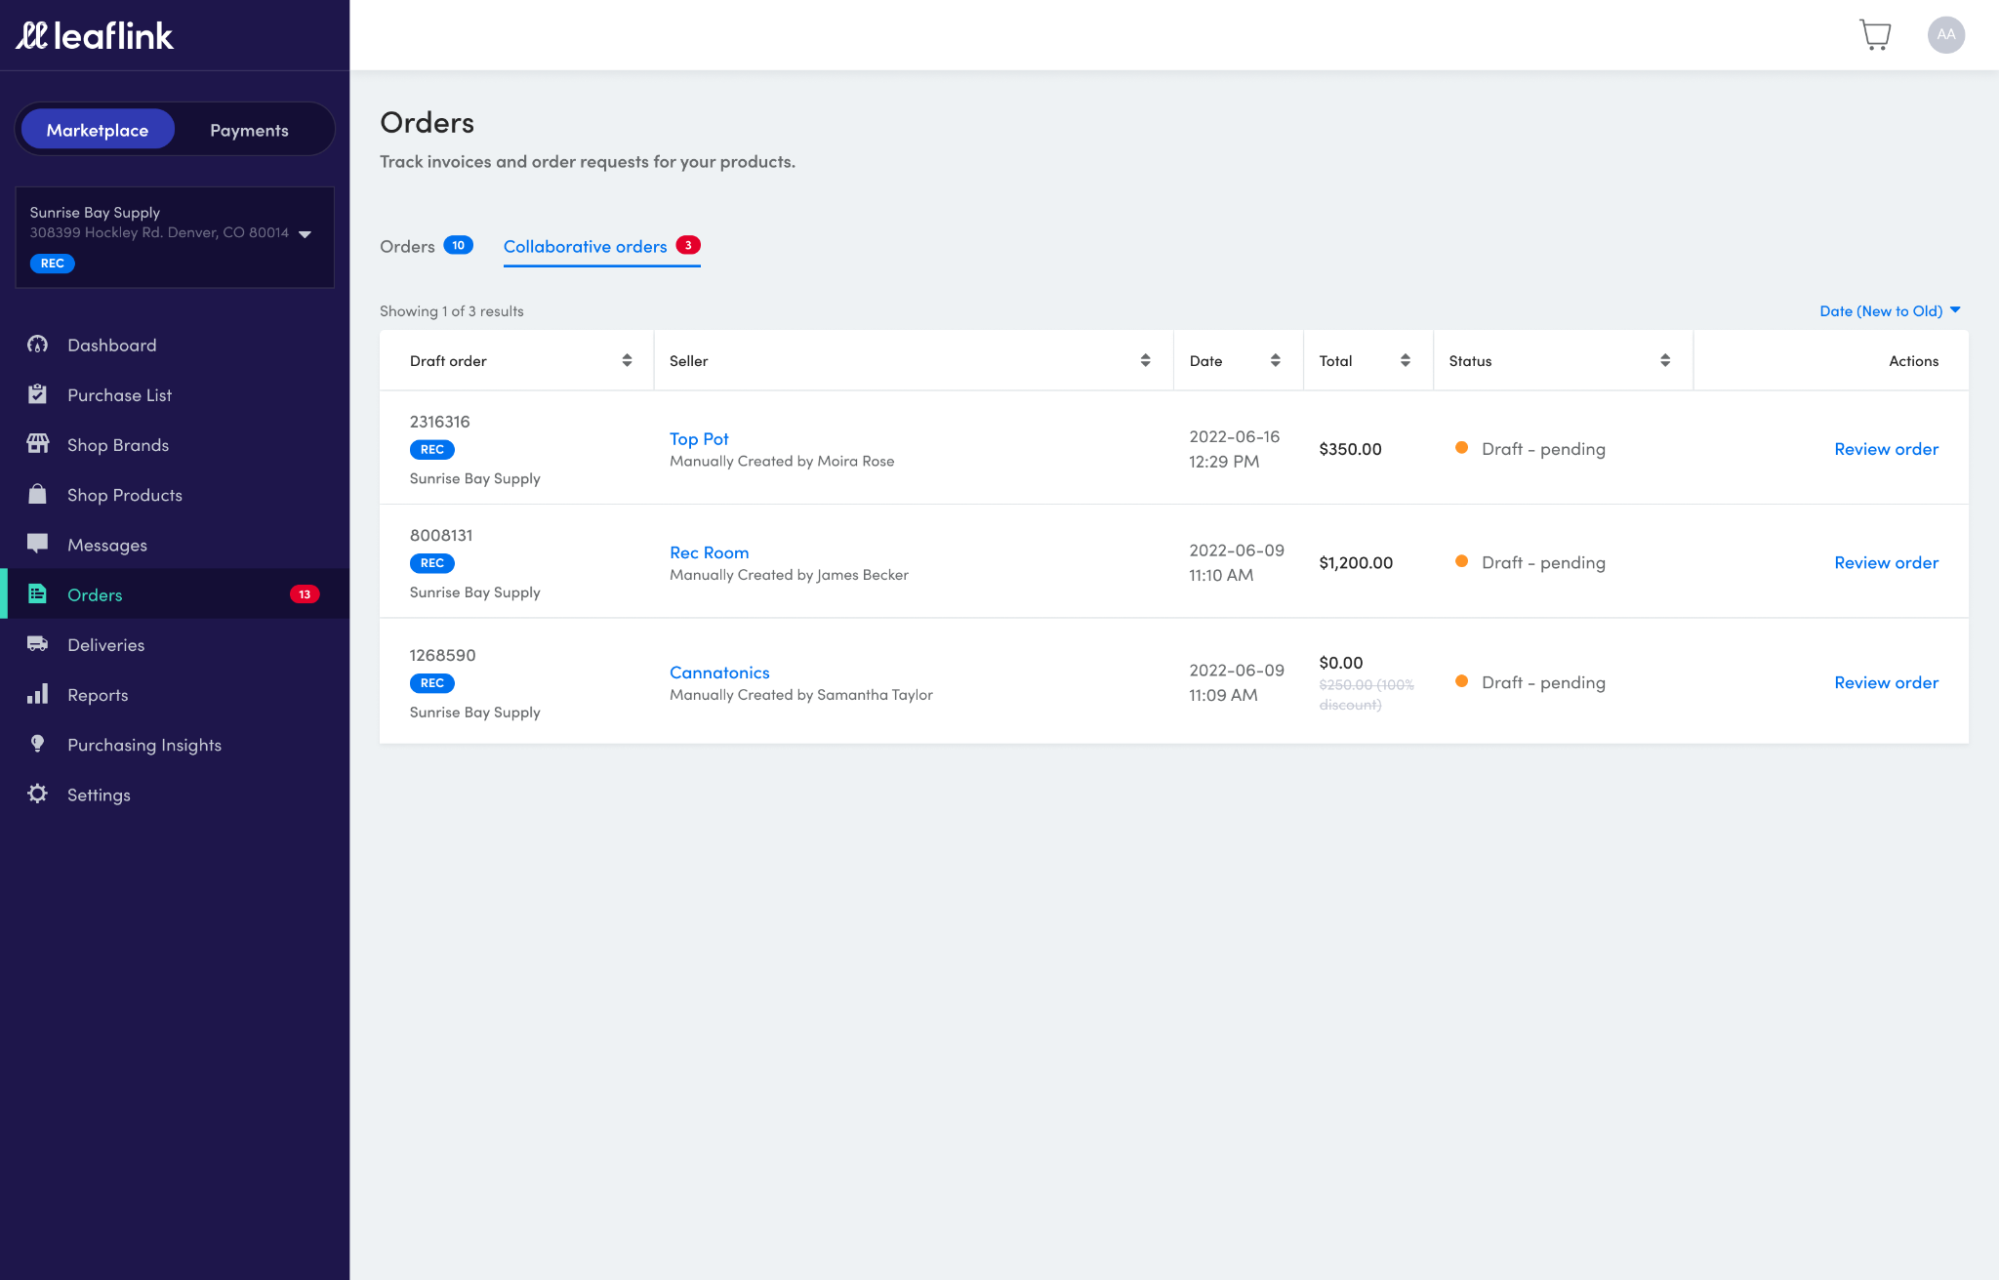Open Messages in the sidebar

point(107,545)
